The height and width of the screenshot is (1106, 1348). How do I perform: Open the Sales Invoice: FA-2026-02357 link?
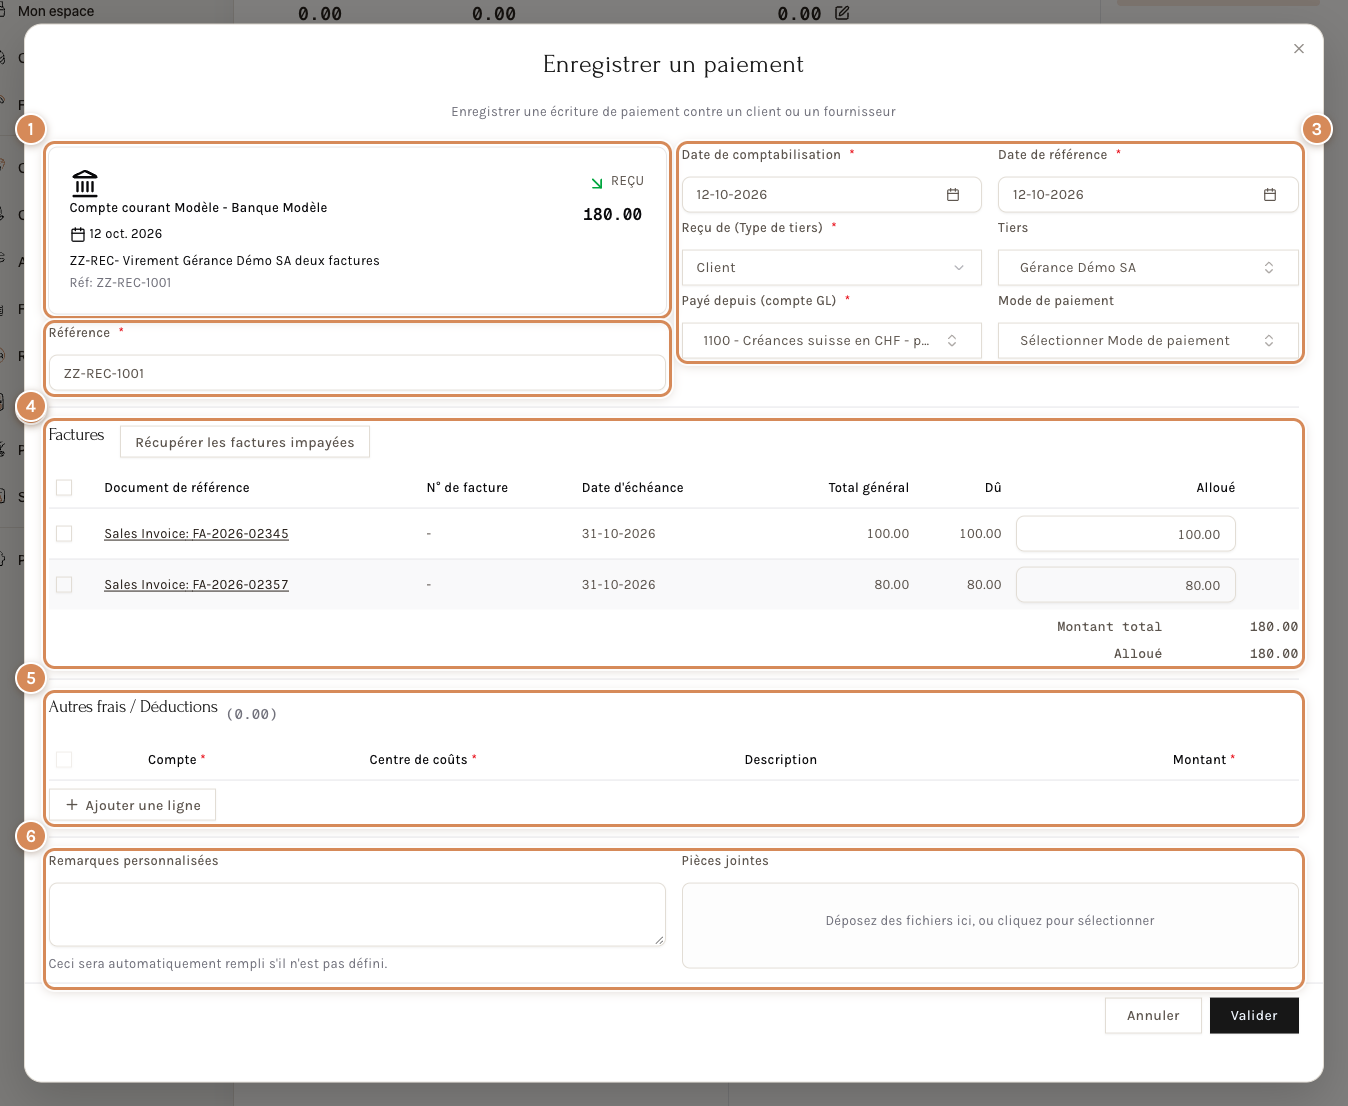(197, 585)
